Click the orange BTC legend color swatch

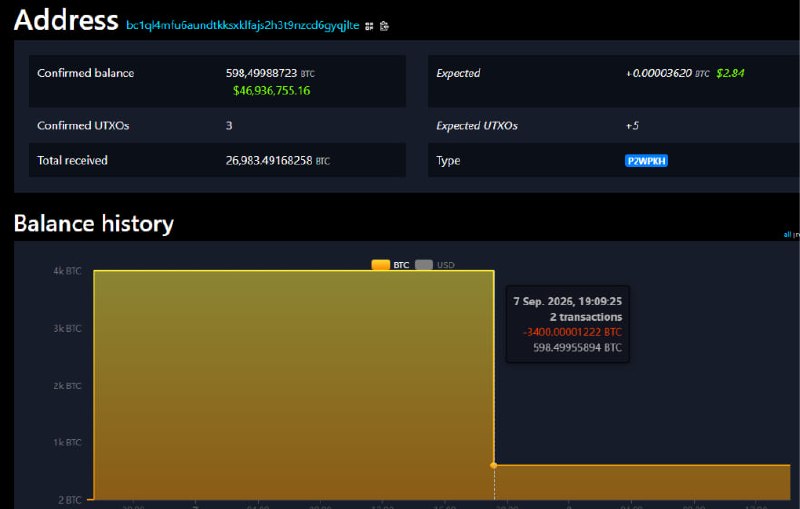[381, 265]
